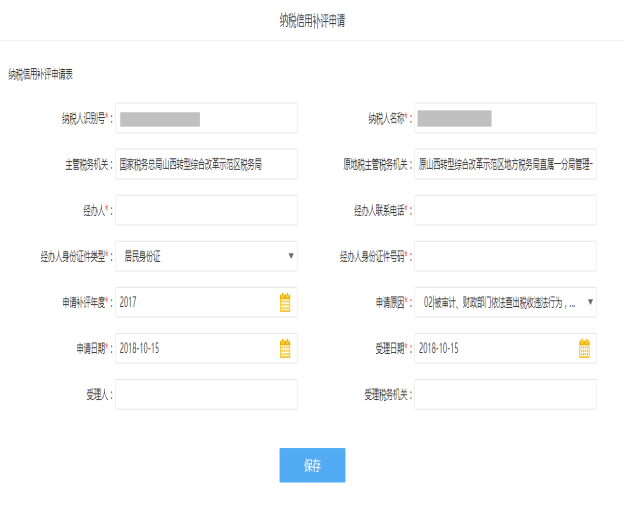Expand the 申请原因 dropdown
The width and height of the screenshot is (625, 519).
[590, 302]
